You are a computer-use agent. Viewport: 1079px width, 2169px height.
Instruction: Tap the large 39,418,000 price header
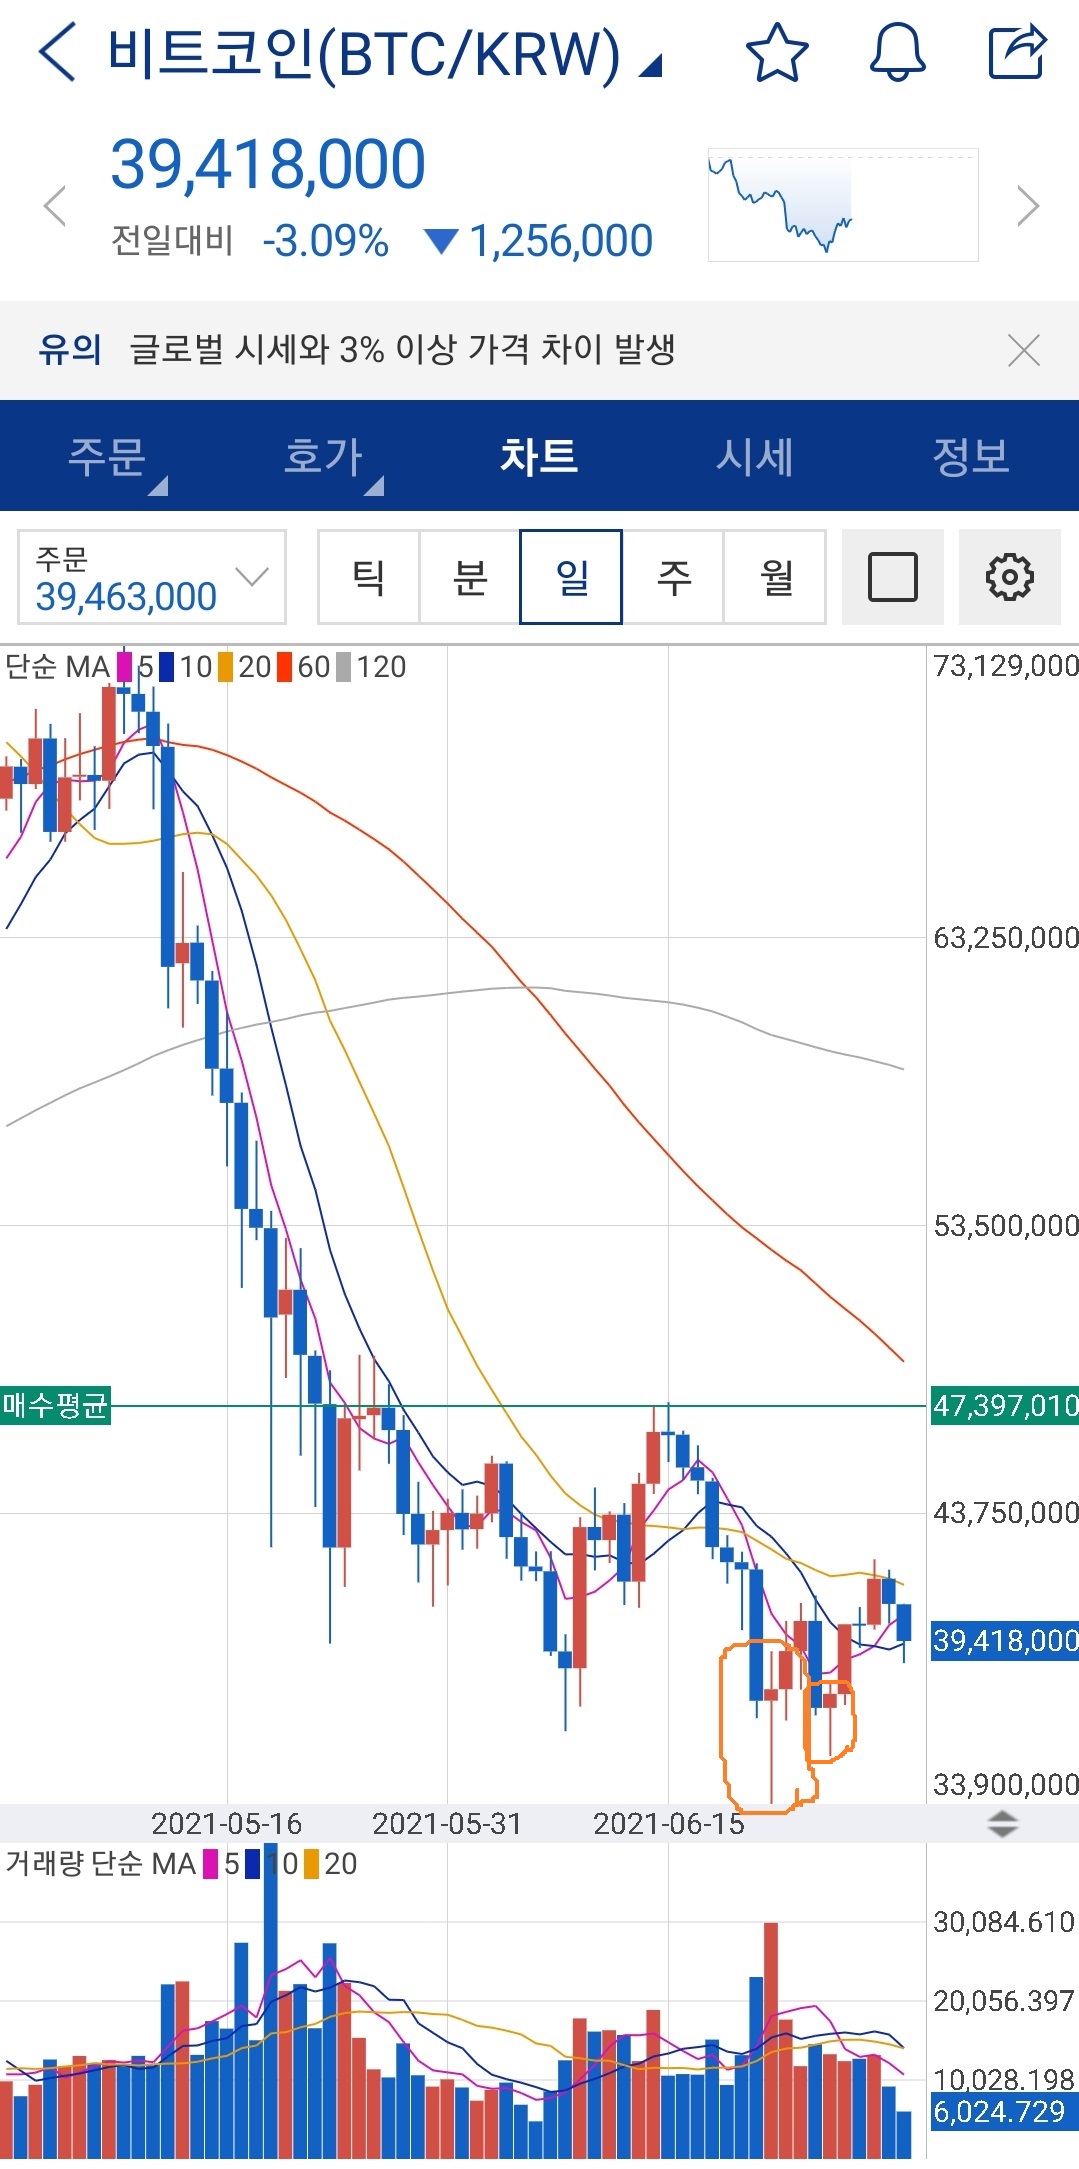pyautogui.click(x=268, y=164)
